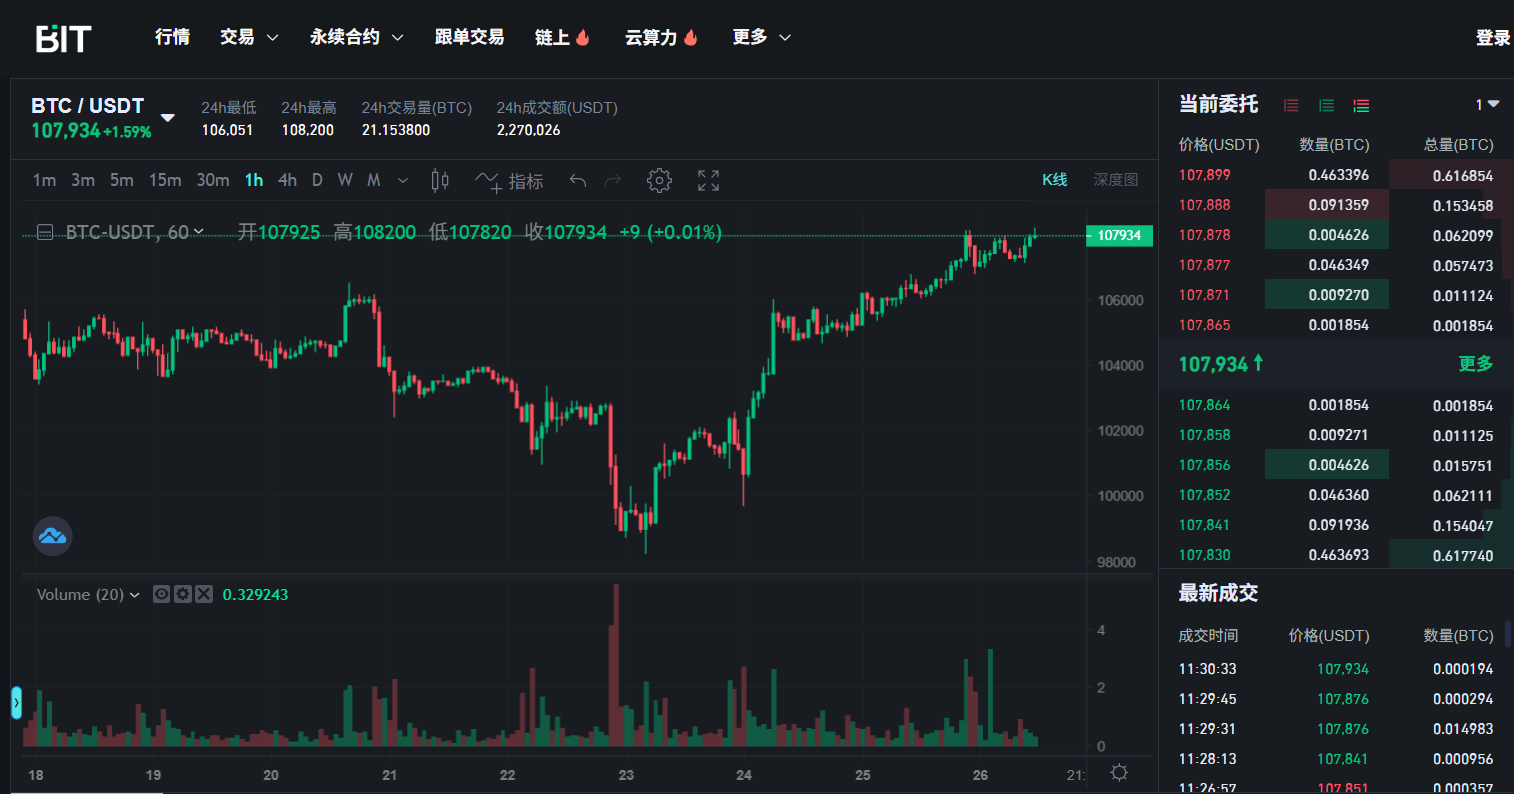Viewport: 1514px width, 794px height.
Task: Click the 登录 login button
Action: tap(1492, 38)
